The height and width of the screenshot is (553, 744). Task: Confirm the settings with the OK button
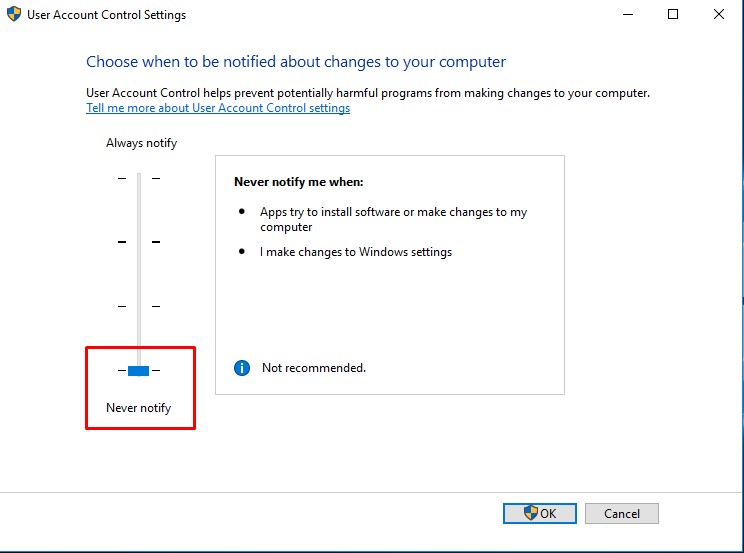tap(540, 513)
